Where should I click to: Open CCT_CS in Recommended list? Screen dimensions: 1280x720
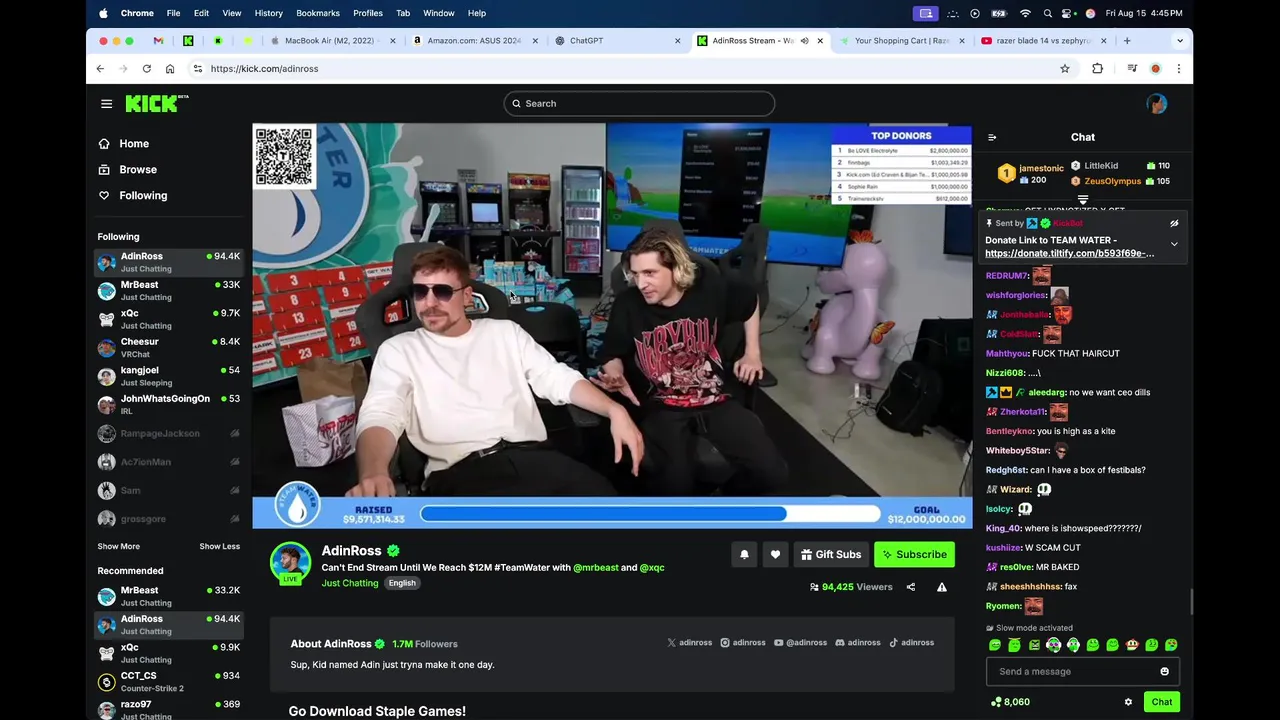(x=168, y=681)
